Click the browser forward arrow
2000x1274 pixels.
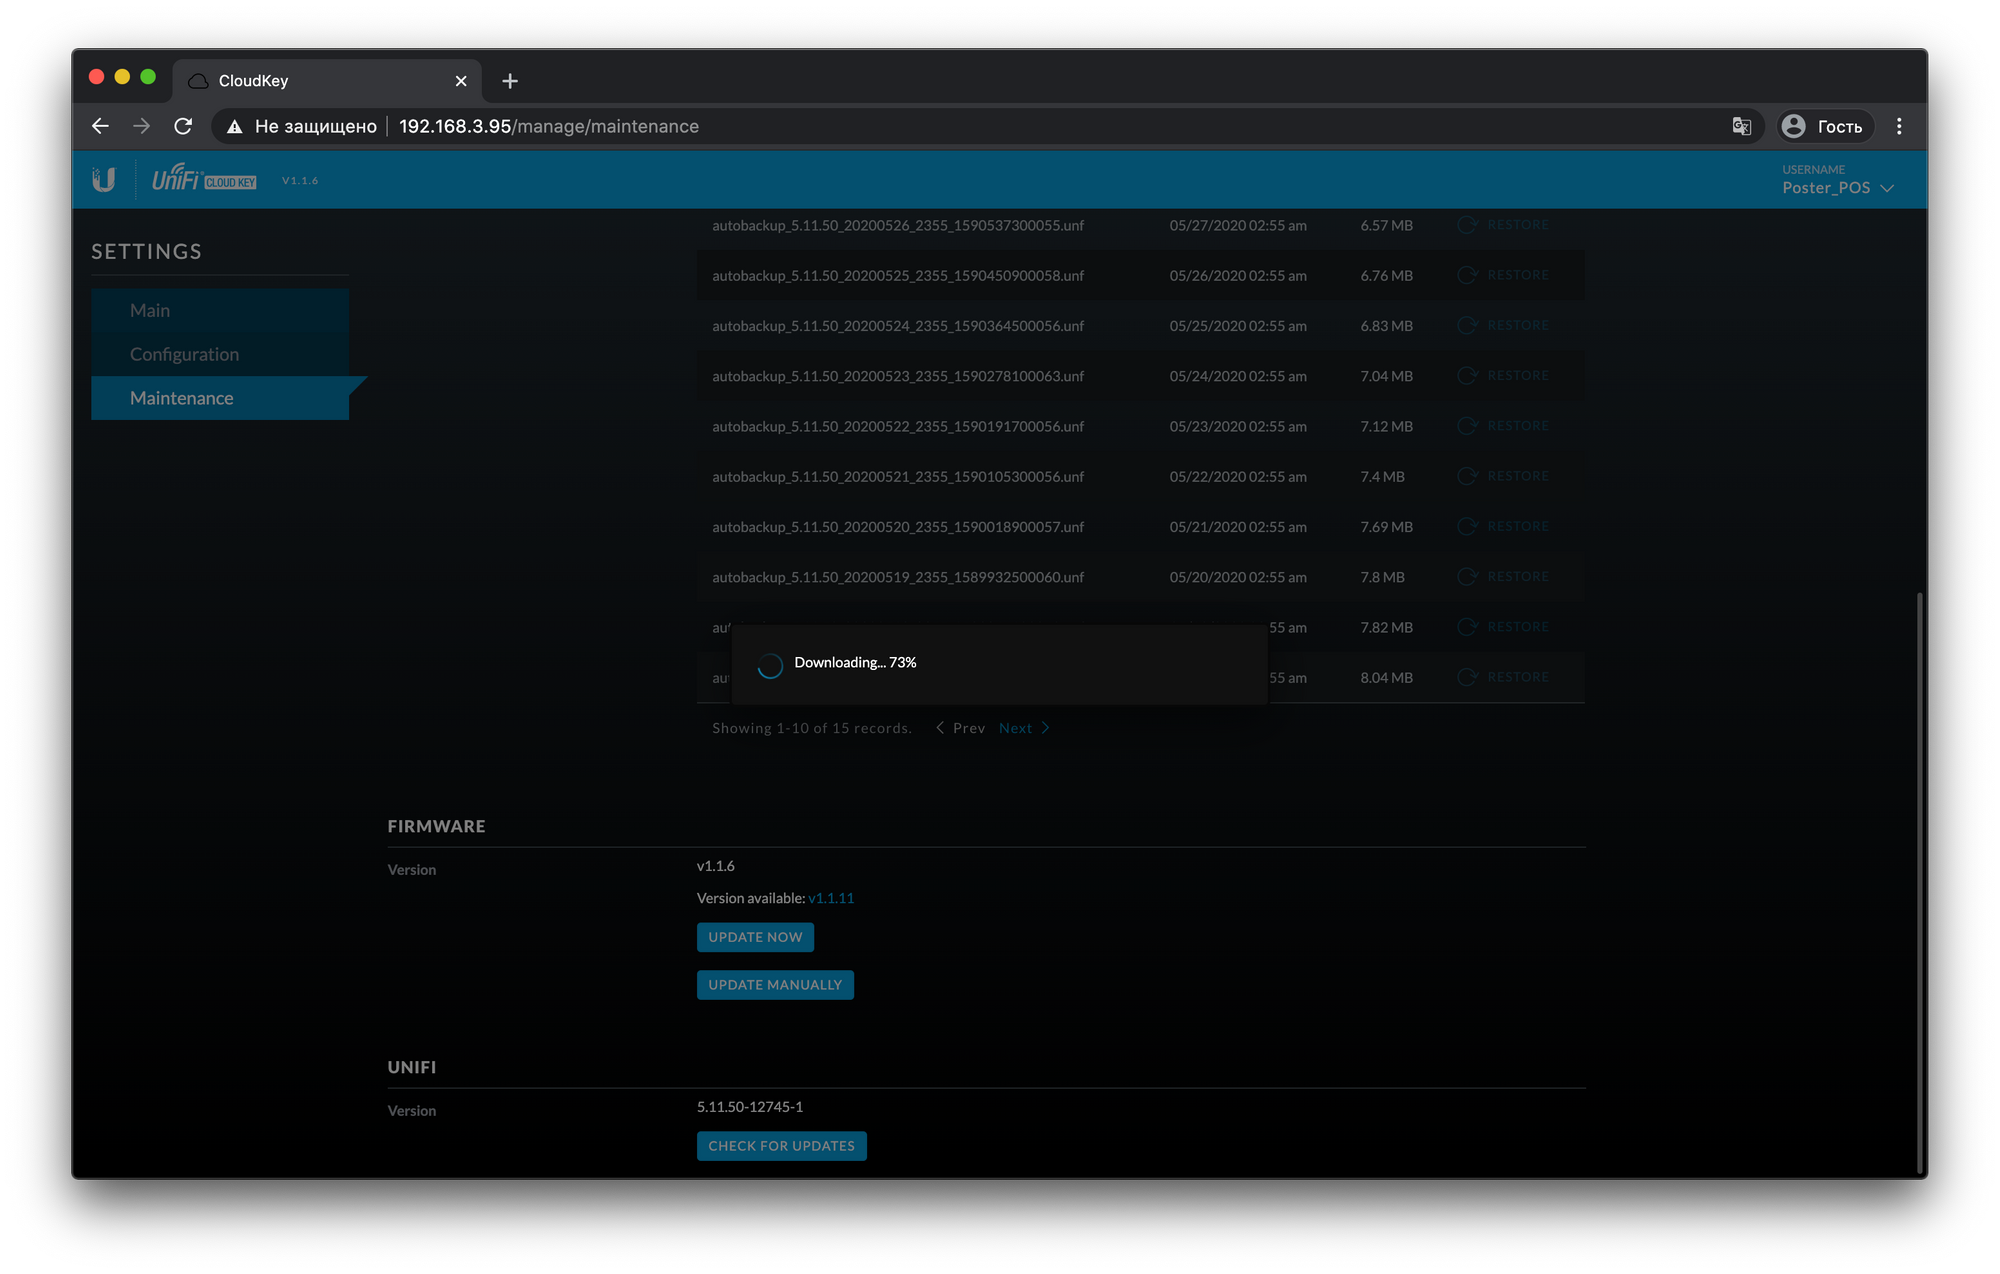(141, 126)
